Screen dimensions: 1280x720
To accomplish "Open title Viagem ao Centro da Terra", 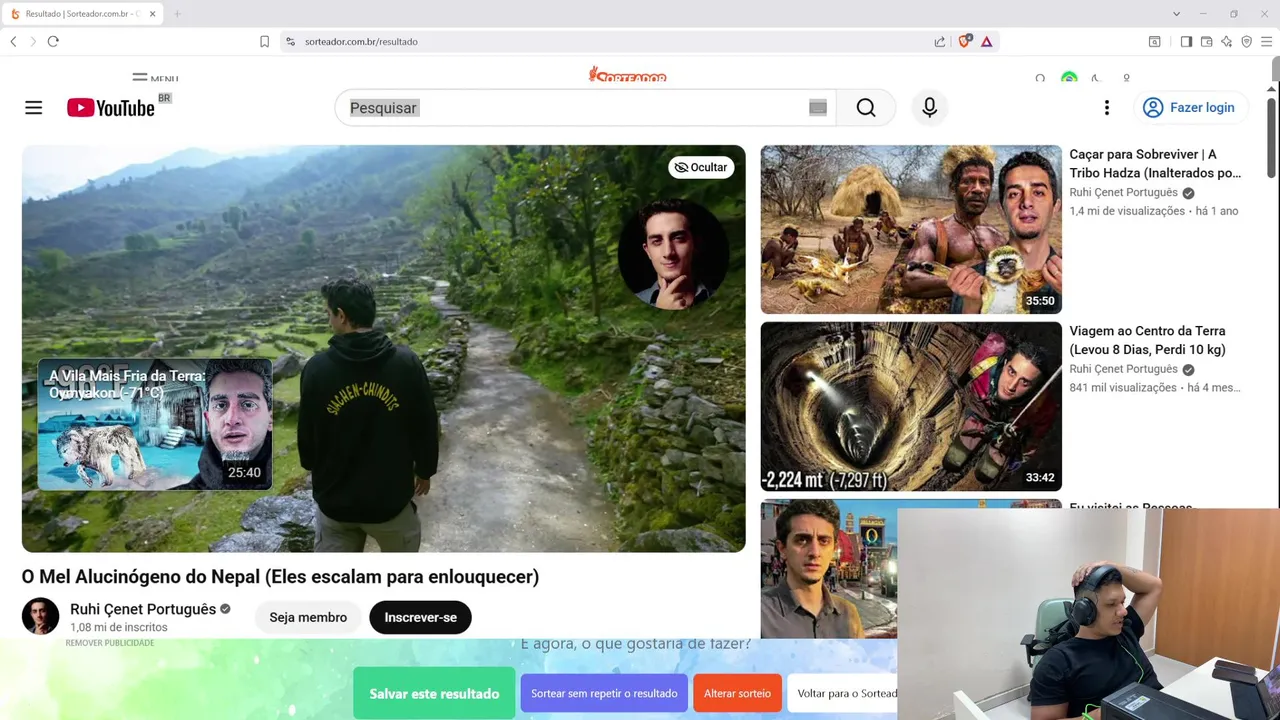I will pyautogui.click(x=1147, y=340).
